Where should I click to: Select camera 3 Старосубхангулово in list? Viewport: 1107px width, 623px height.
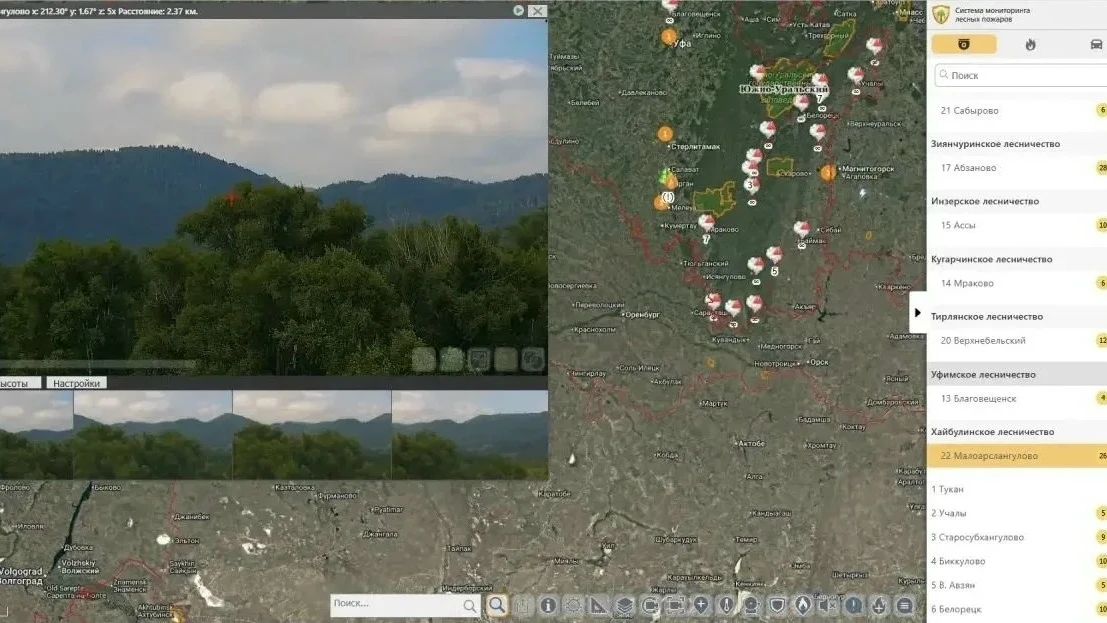(1017, 537)
